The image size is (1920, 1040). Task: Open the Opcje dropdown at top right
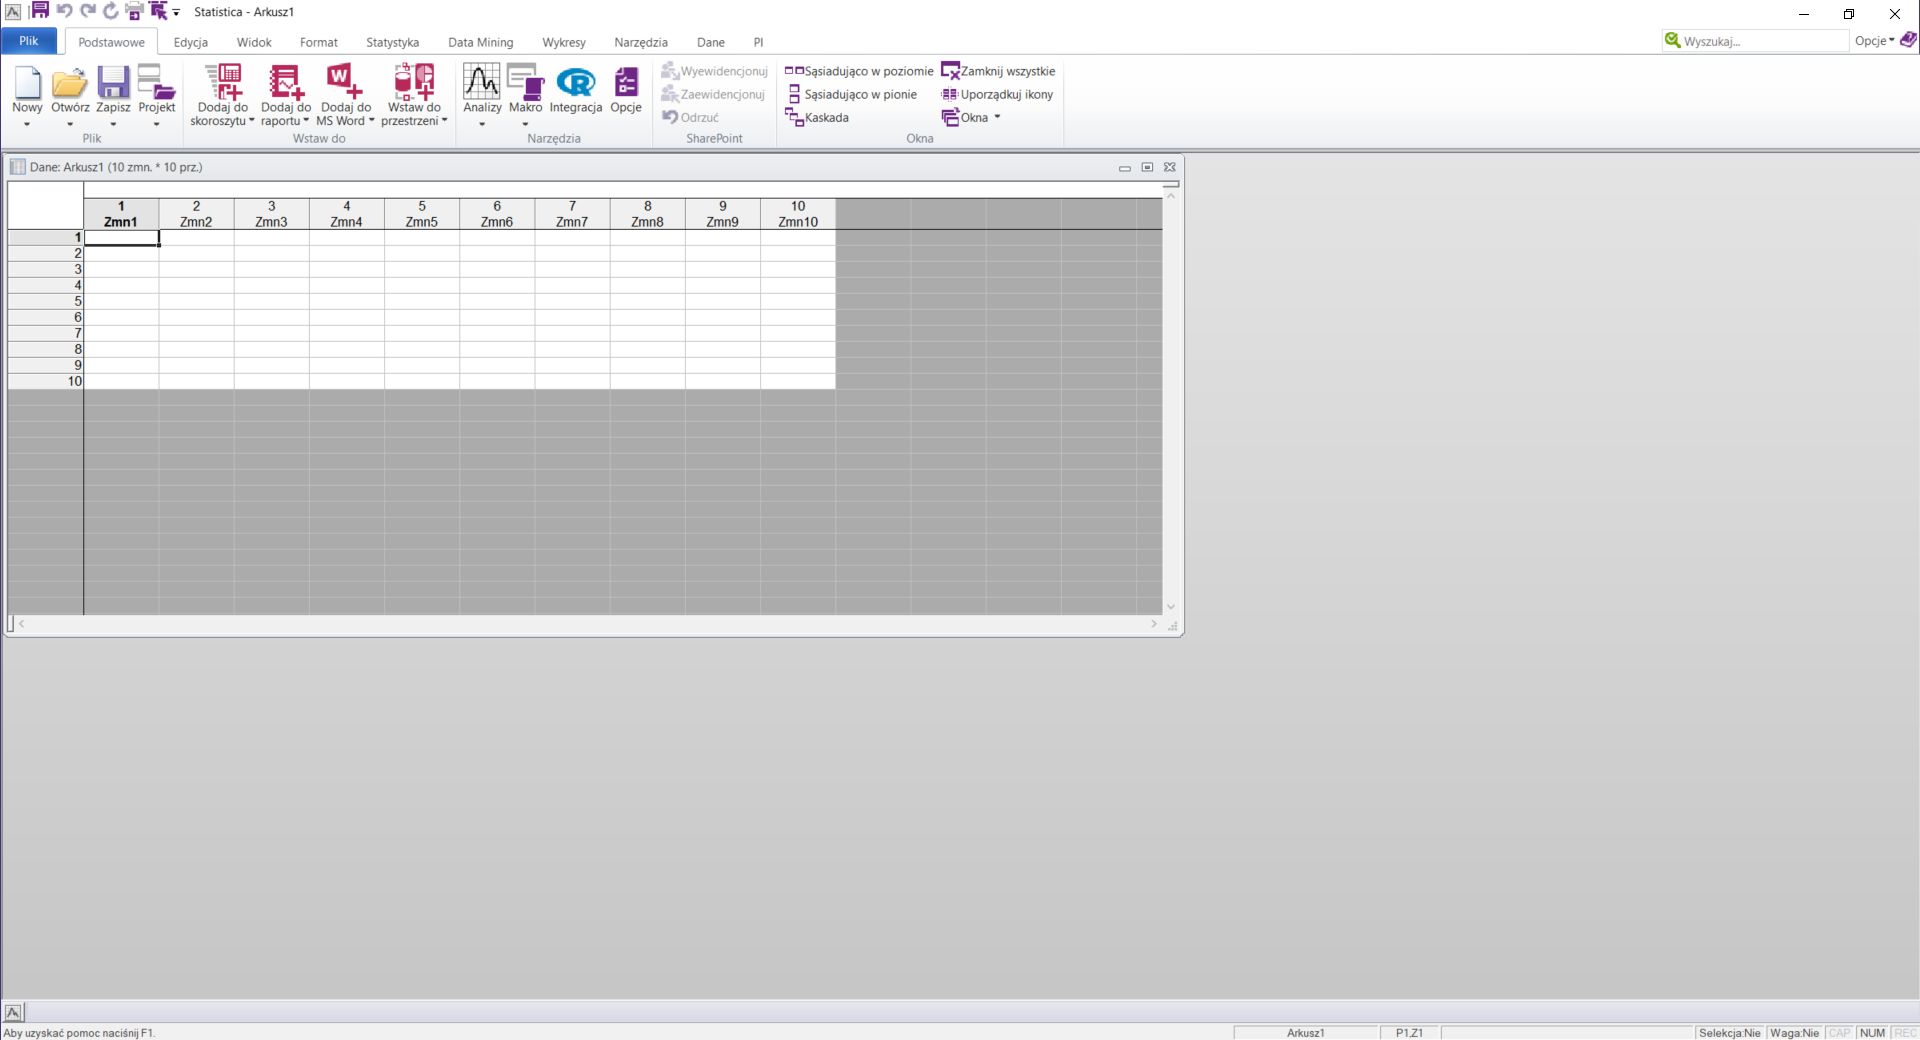coord(1874,41)
